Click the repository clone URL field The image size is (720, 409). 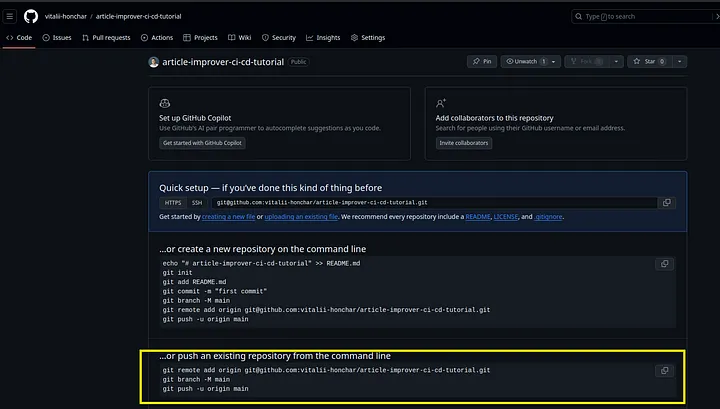tap(434, 203)
